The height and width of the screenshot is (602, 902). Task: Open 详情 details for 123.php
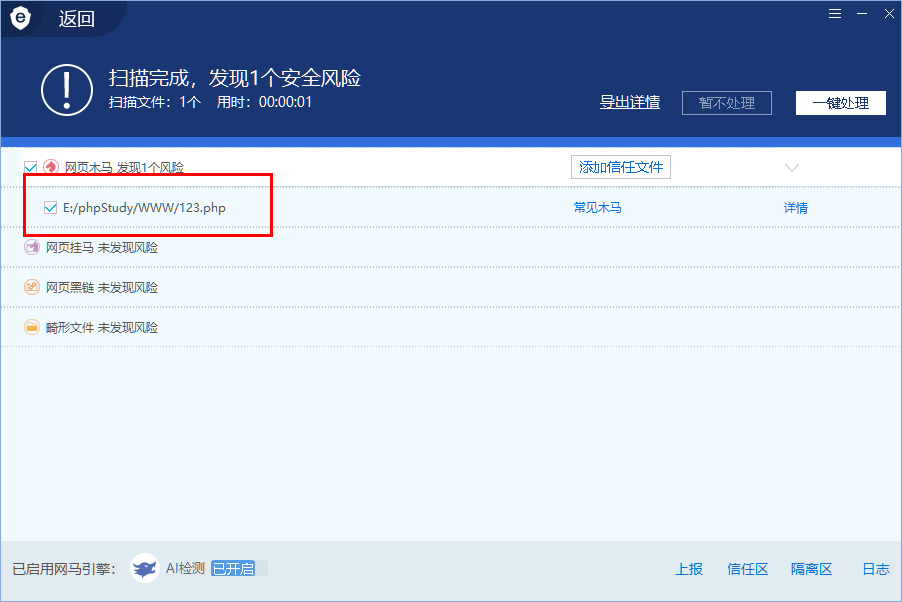pyautogui.click(x=796, y=208)
